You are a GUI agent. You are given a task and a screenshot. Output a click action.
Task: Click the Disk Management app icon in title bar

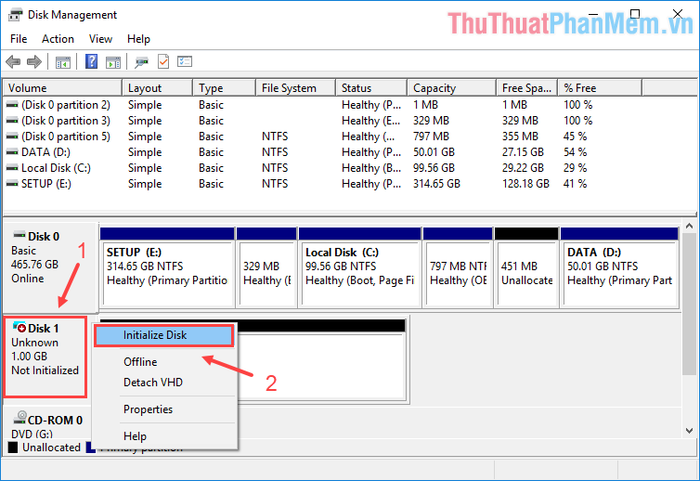[15, 15]
